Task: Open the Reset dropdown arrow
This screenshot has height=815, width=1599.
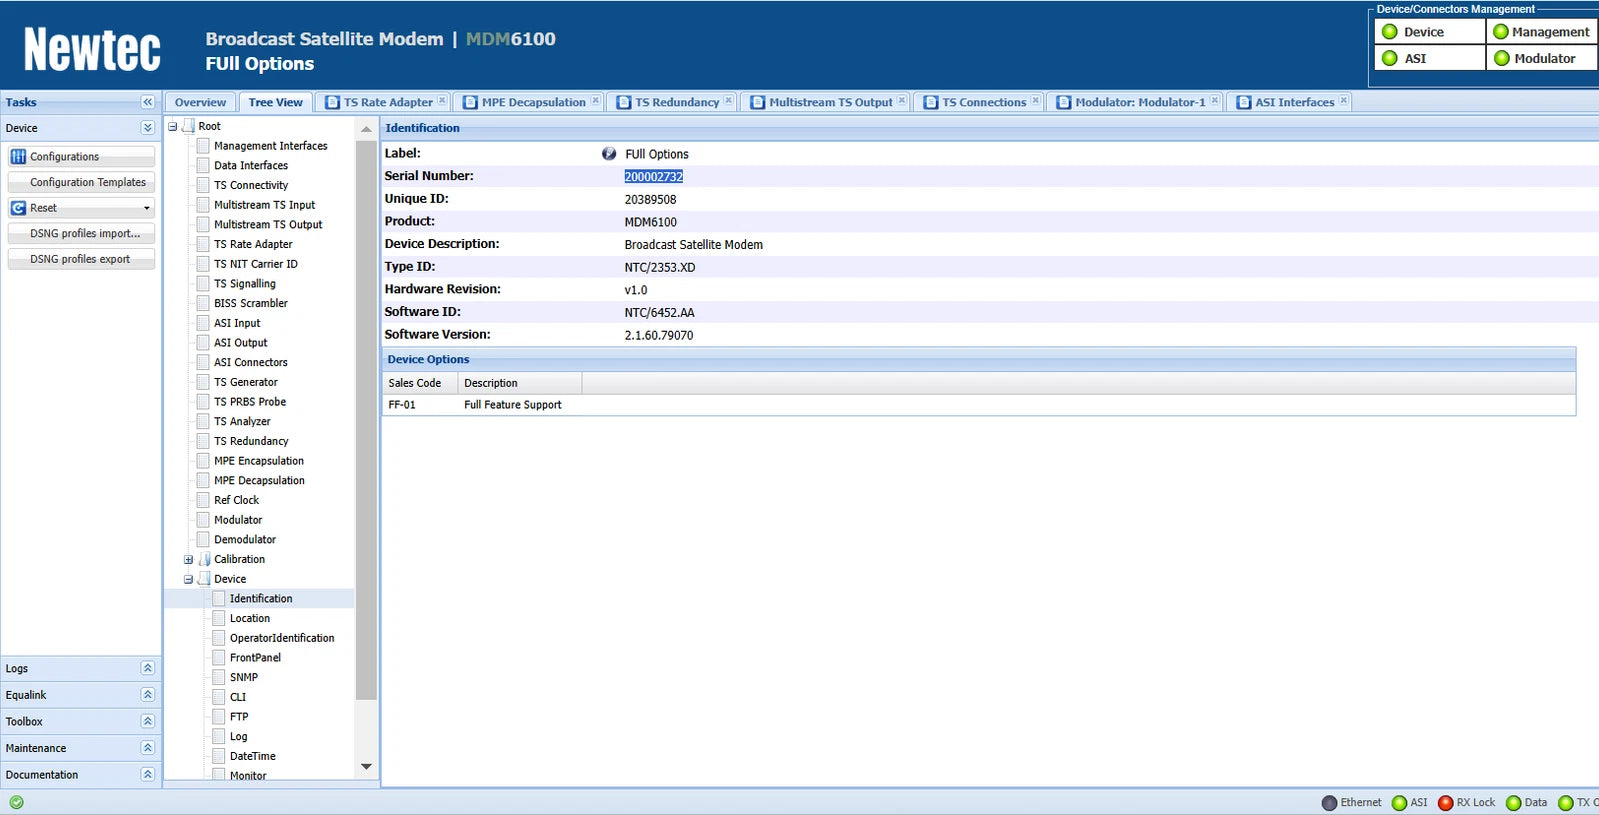Action: point(147,208)
